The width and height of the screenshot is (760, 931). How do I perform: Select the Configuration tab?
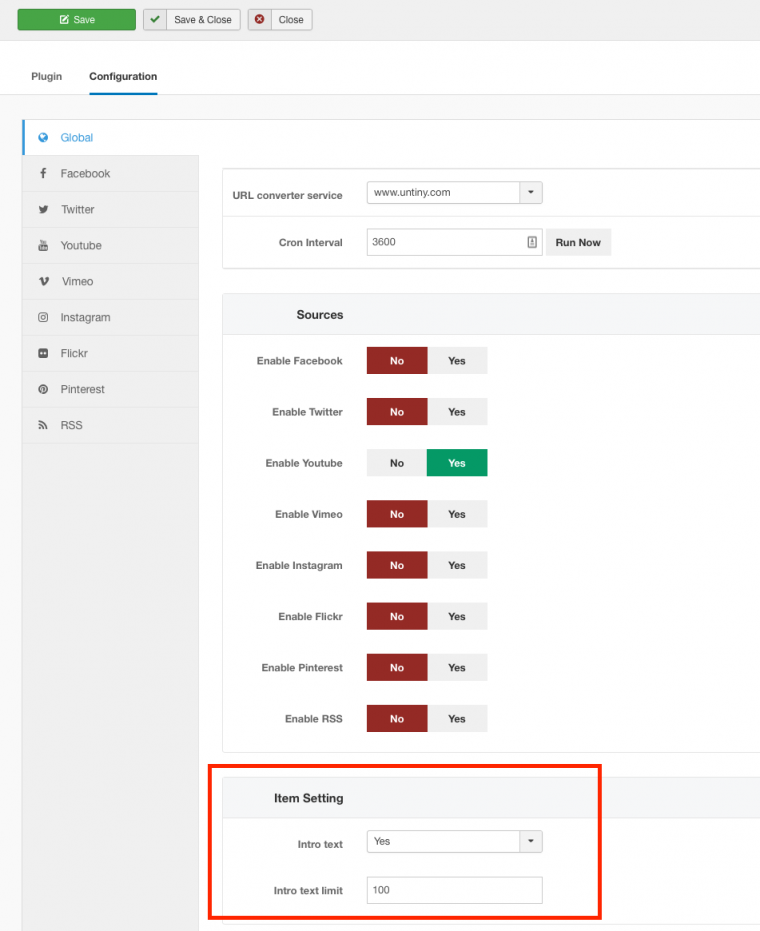[x=123, y=77]
